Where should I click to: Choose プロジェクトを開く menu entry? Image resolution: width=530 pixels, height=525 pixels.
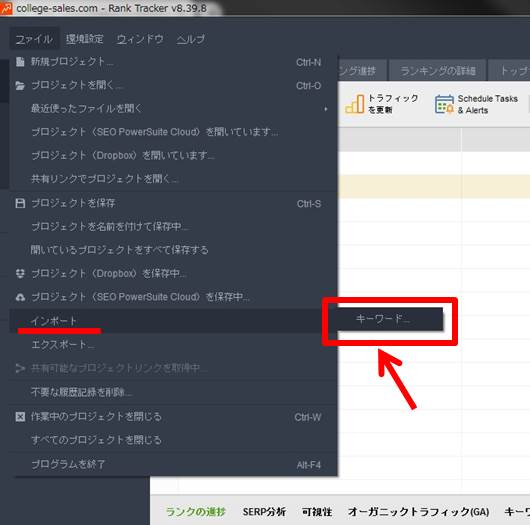click(x=173, y=85)
